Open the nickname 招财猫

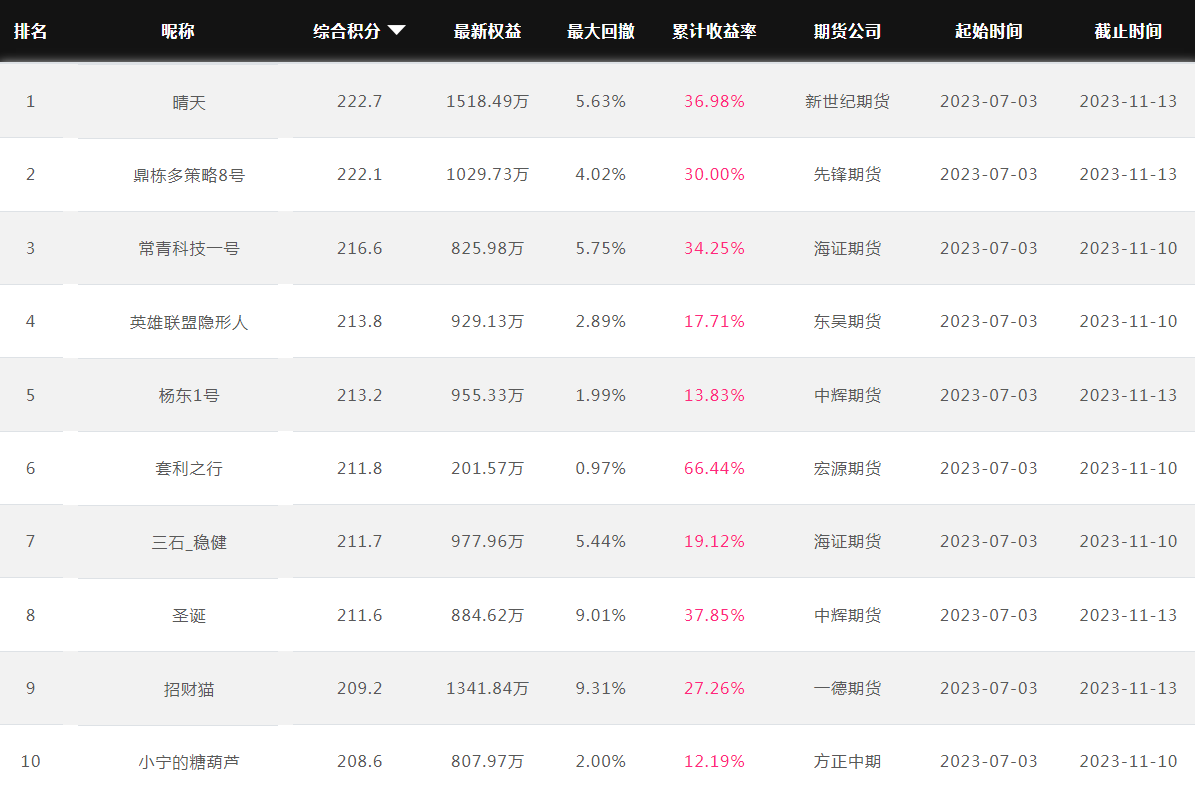tap(189, 689)
